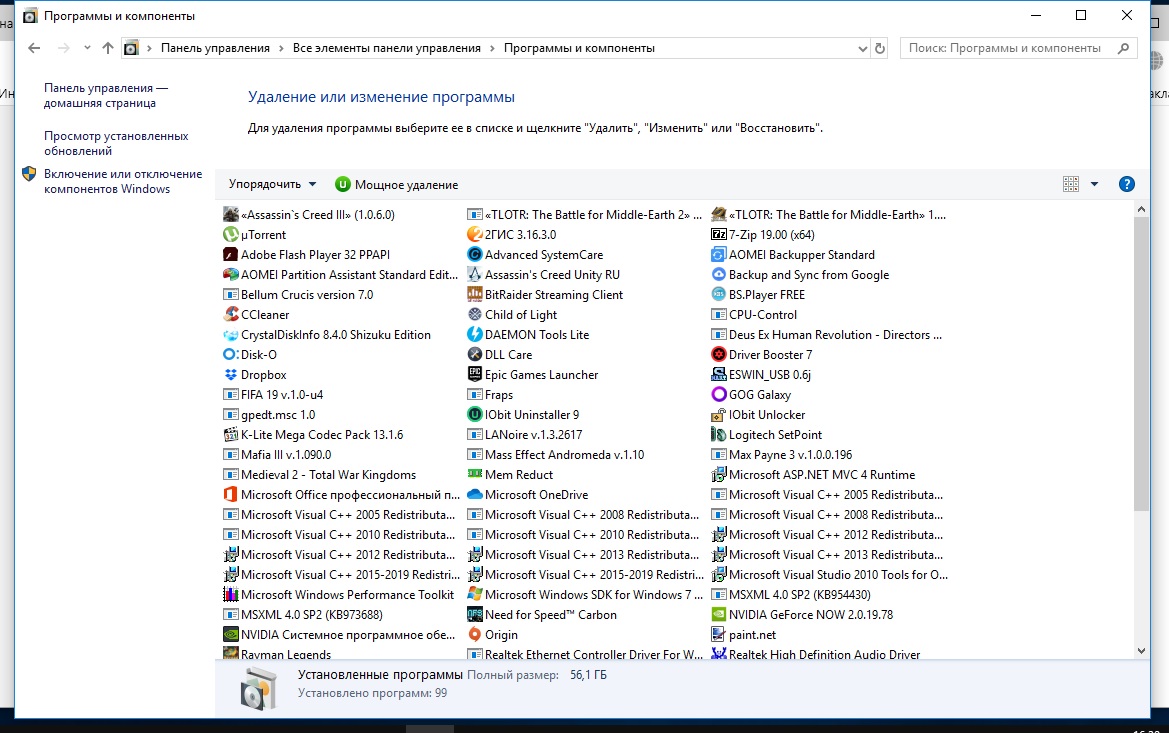Click the IObit Unlocker icon
Image resolution: width=1169 pixels, height=733 pixels.
(x=719, y=415)
